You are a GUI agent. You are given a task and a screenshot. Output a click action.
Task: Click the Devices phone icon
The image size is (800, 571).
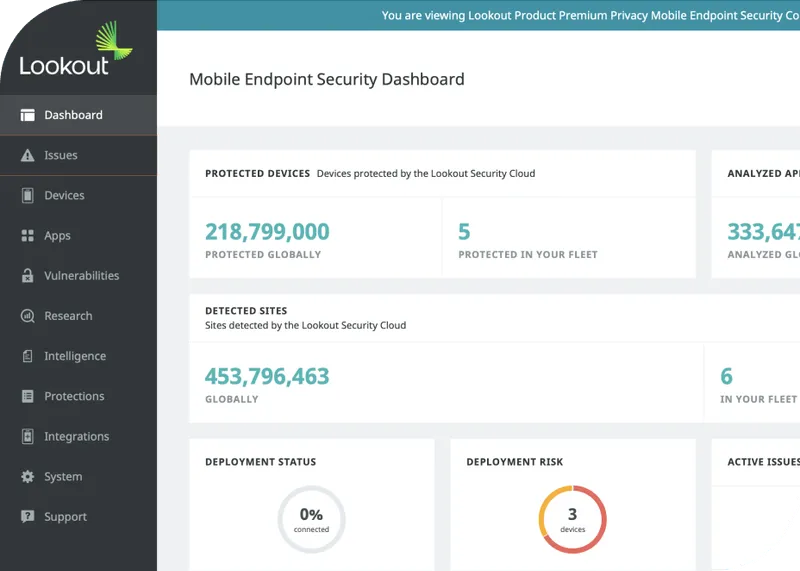click(x=28, y=195)
